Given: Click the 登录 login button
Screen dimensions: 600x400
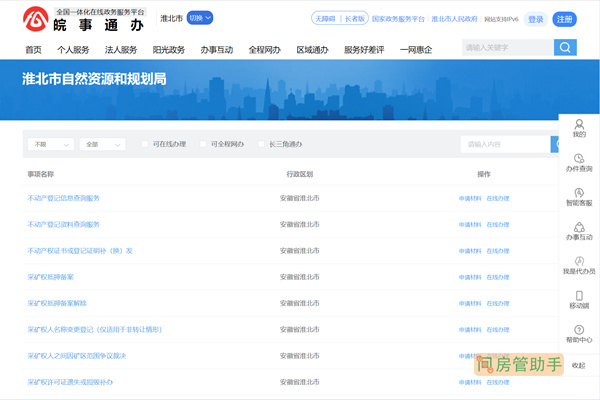Looking at the screenshot, I should pyautogui.click(x=536, y=19).
